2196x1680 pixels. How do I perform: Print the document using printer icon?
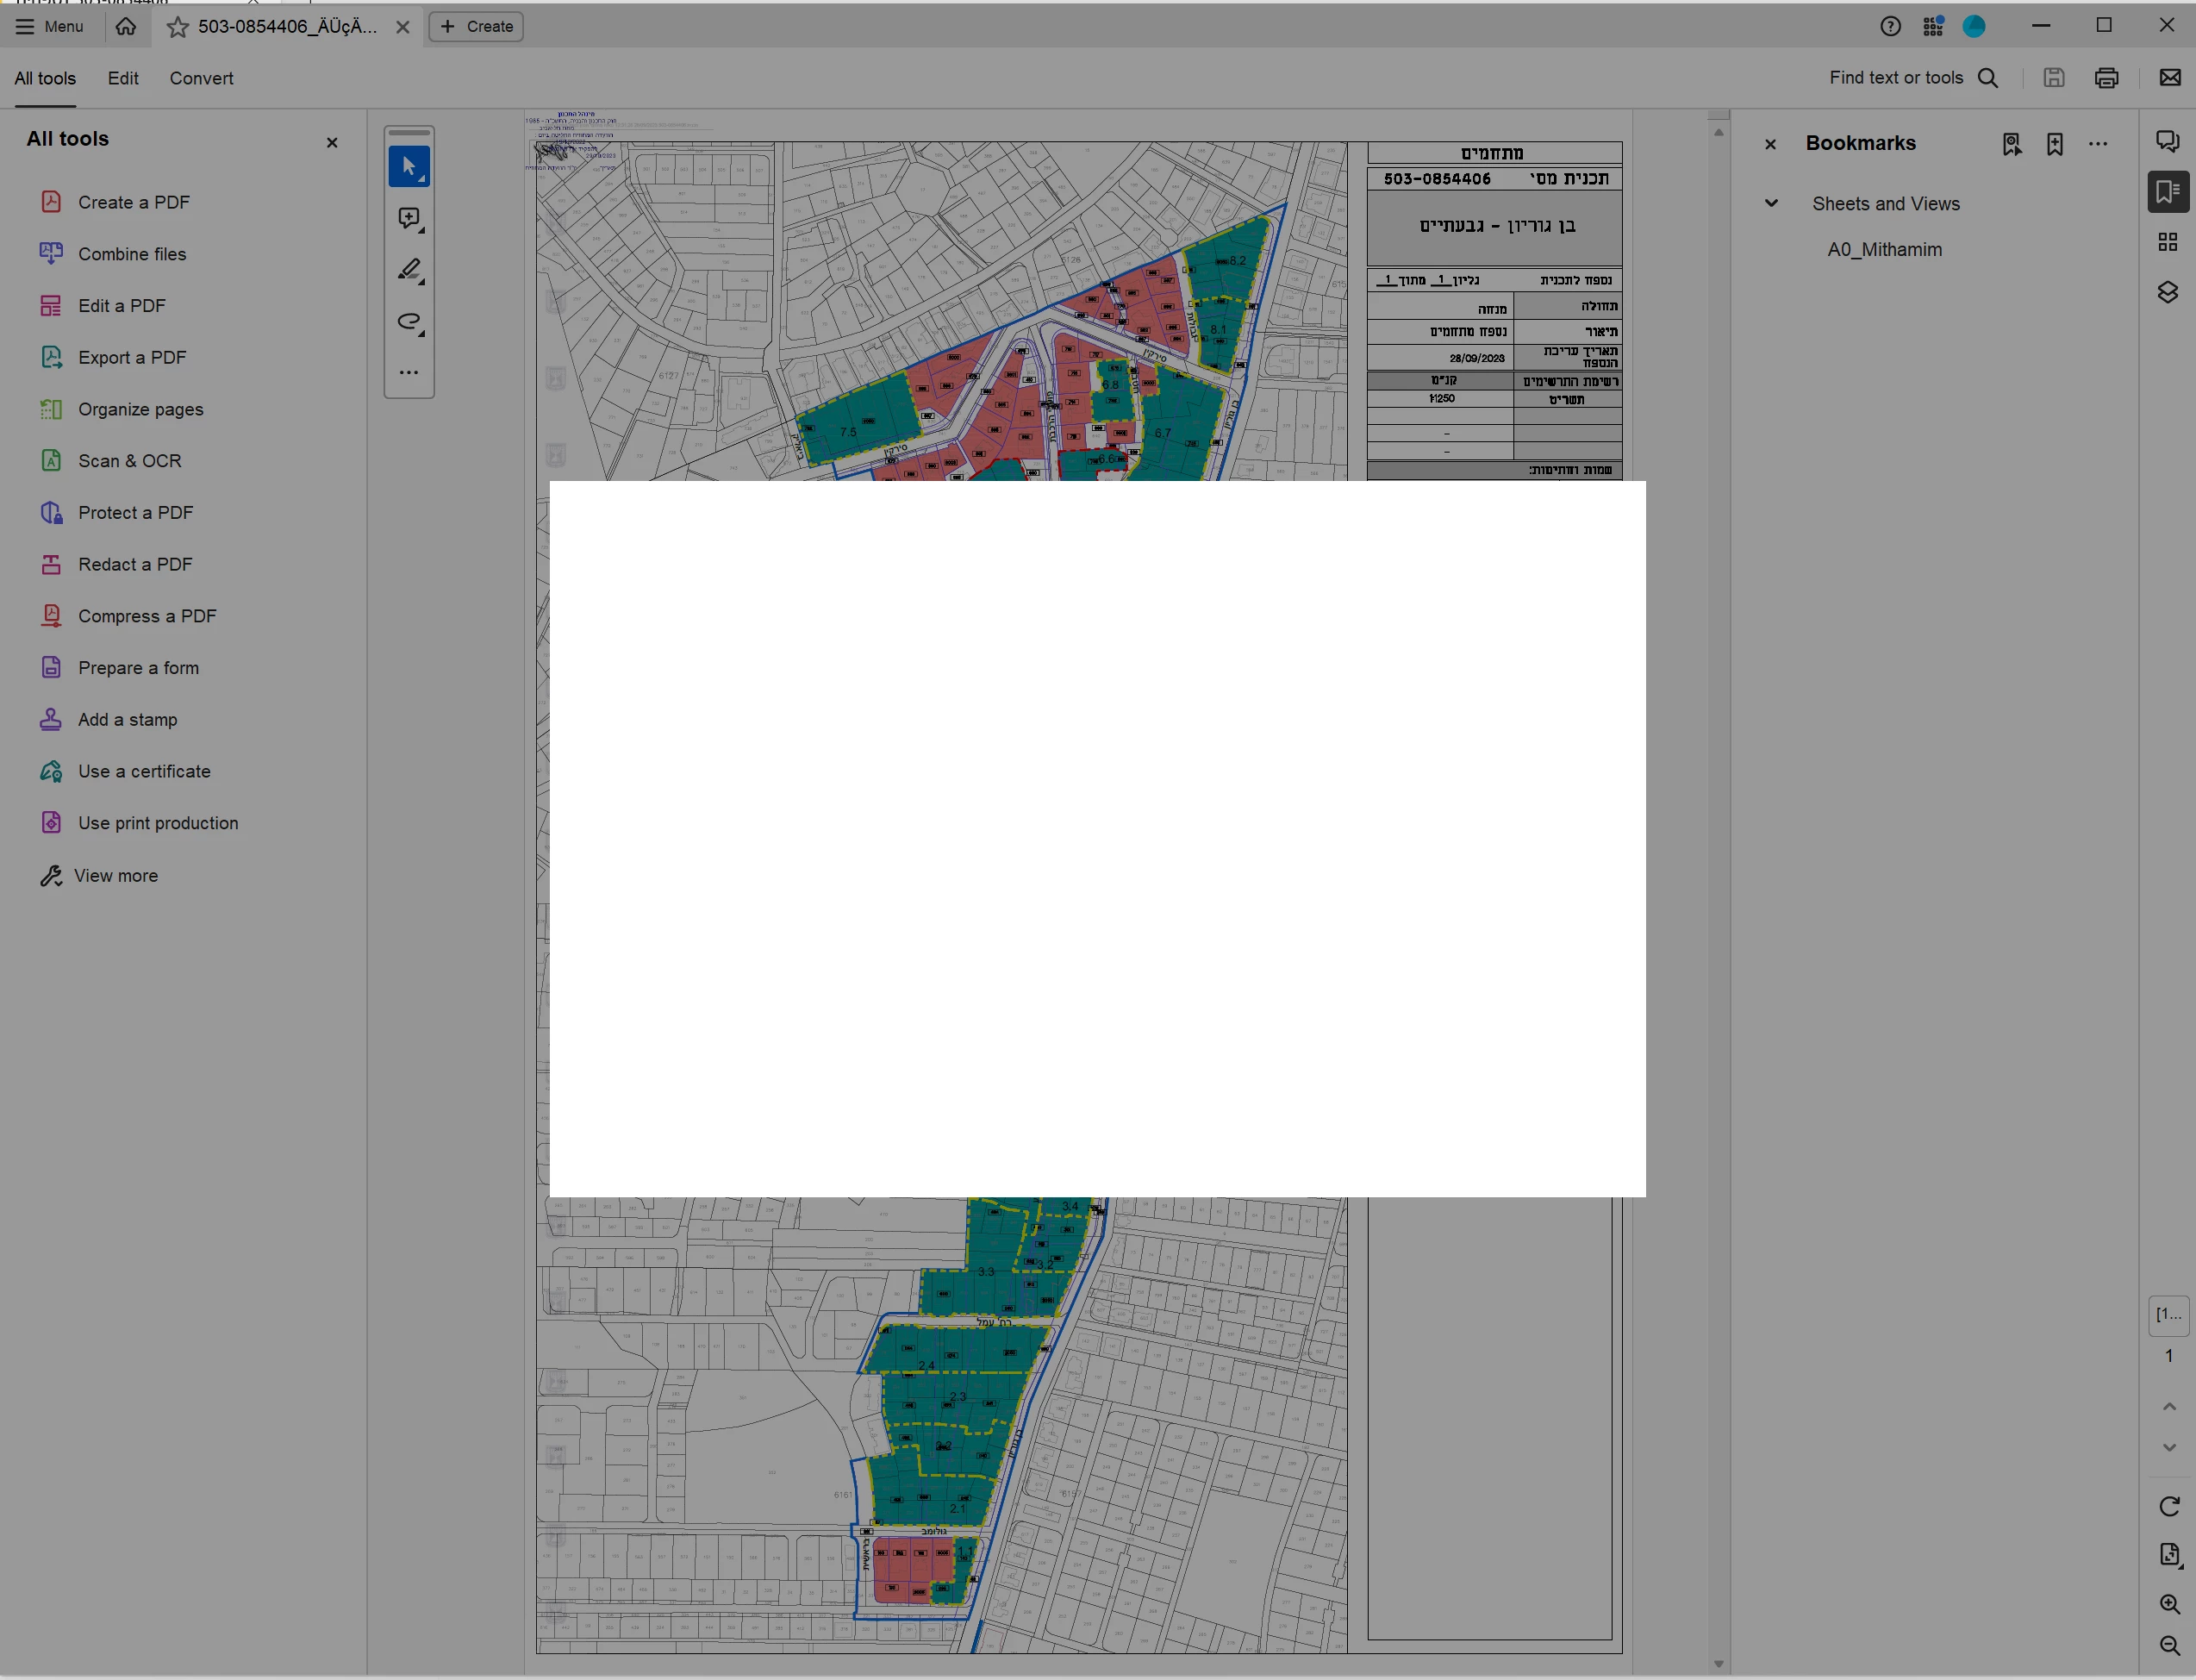pyautogui.click(x=2106, y=78)
